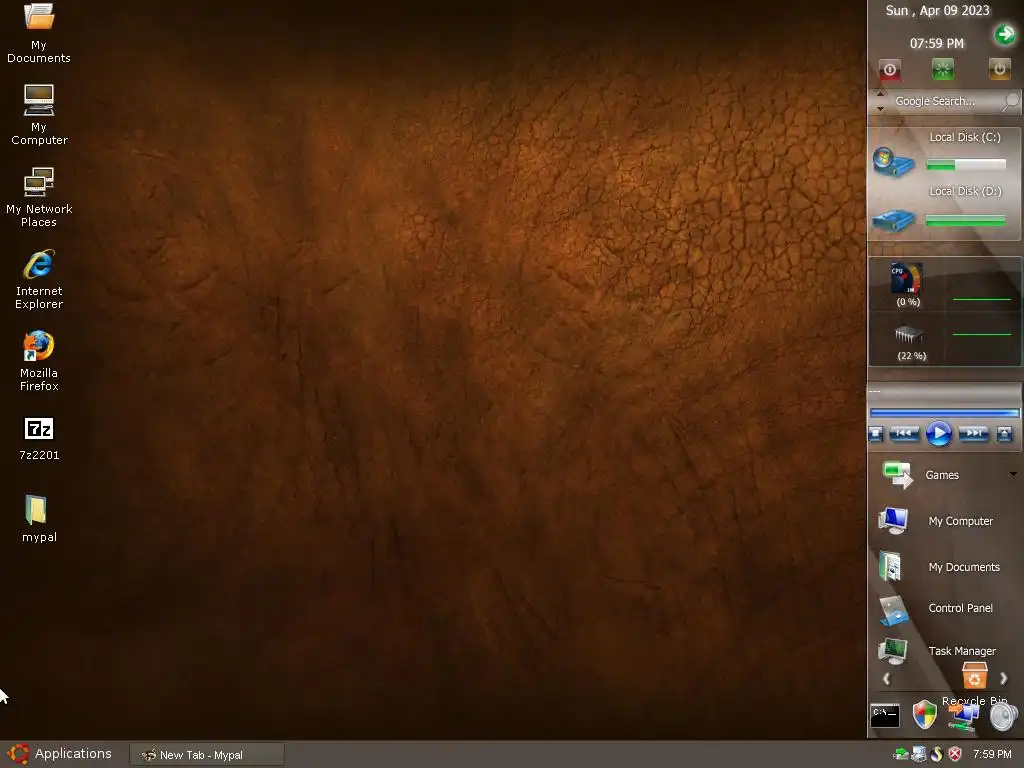Click the magnifier search icon
The image size is (1024, 768).
[x=1010, y=101]
